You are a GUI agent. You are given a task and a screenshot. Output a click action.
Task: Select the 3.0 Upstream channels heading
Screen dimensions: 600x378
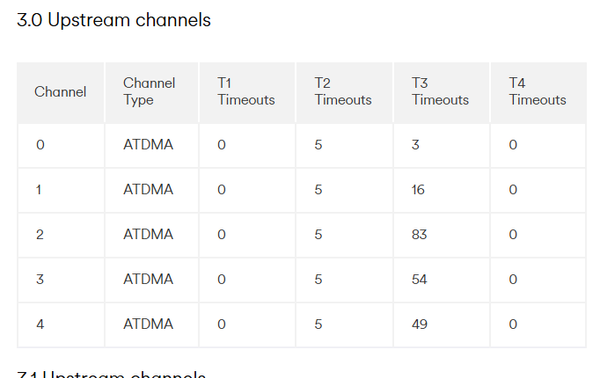click(x=114, y=20)
